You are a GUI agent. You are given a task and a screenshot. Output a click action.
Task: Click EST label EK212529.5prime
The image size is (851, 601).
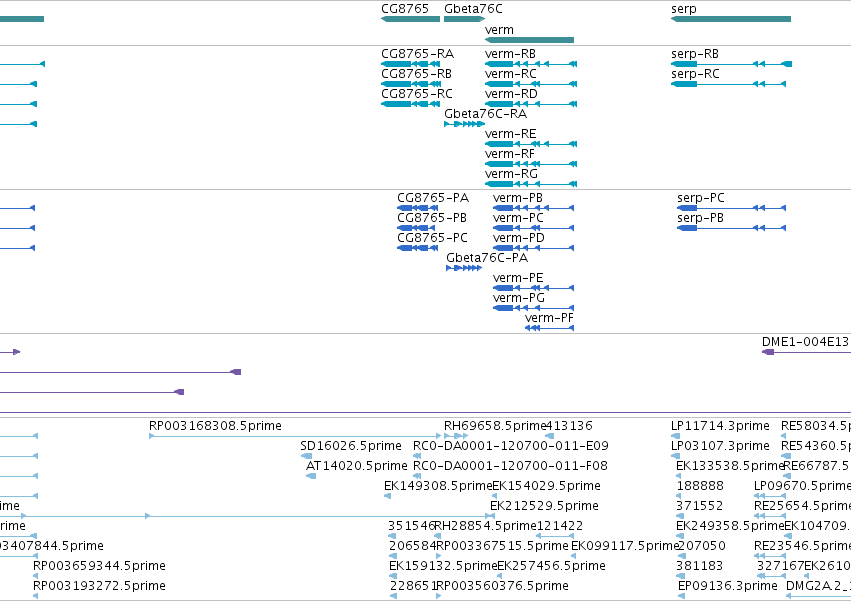pos(544,506)
